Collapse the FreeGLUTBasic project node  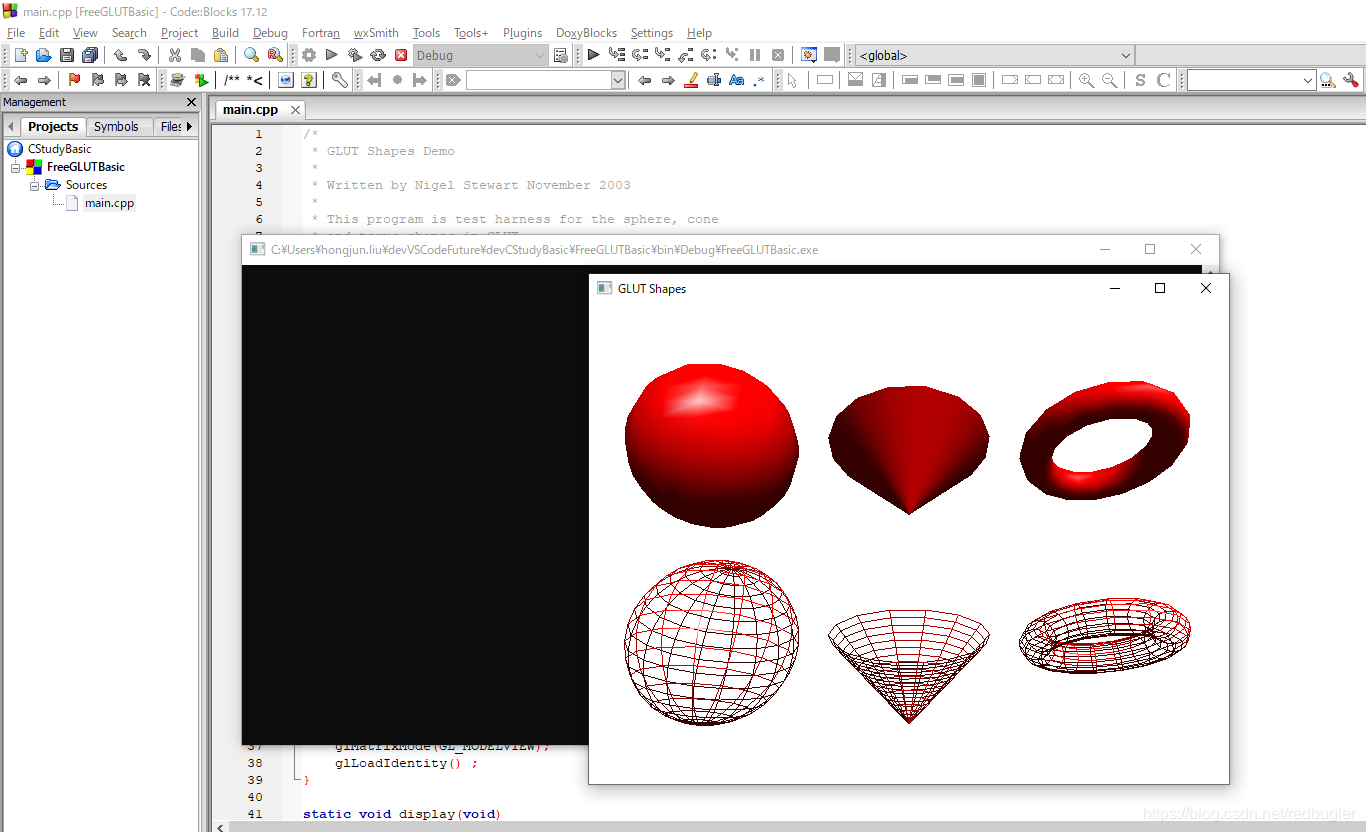(16, 167)
